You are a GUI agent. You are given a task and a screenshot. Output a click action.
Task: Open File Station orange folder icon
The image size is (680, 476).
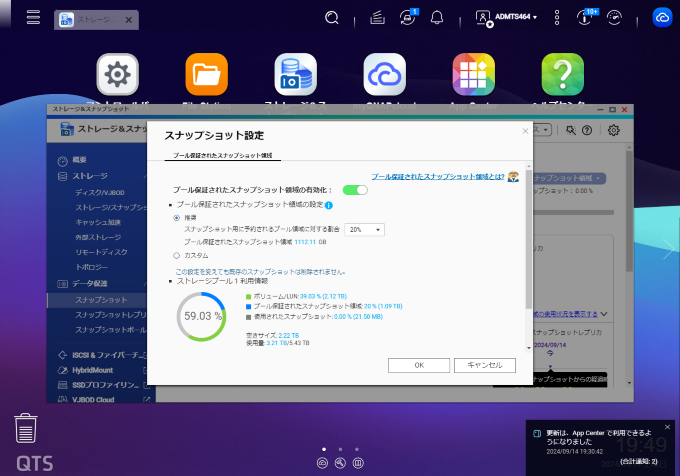[x=206, y=75]
